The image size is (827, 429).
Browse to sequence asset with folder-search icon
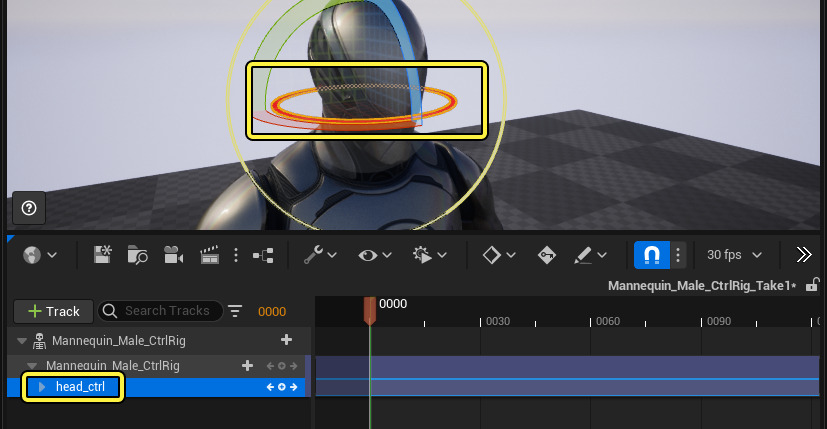pyautogui.click(x=138, y=255)
